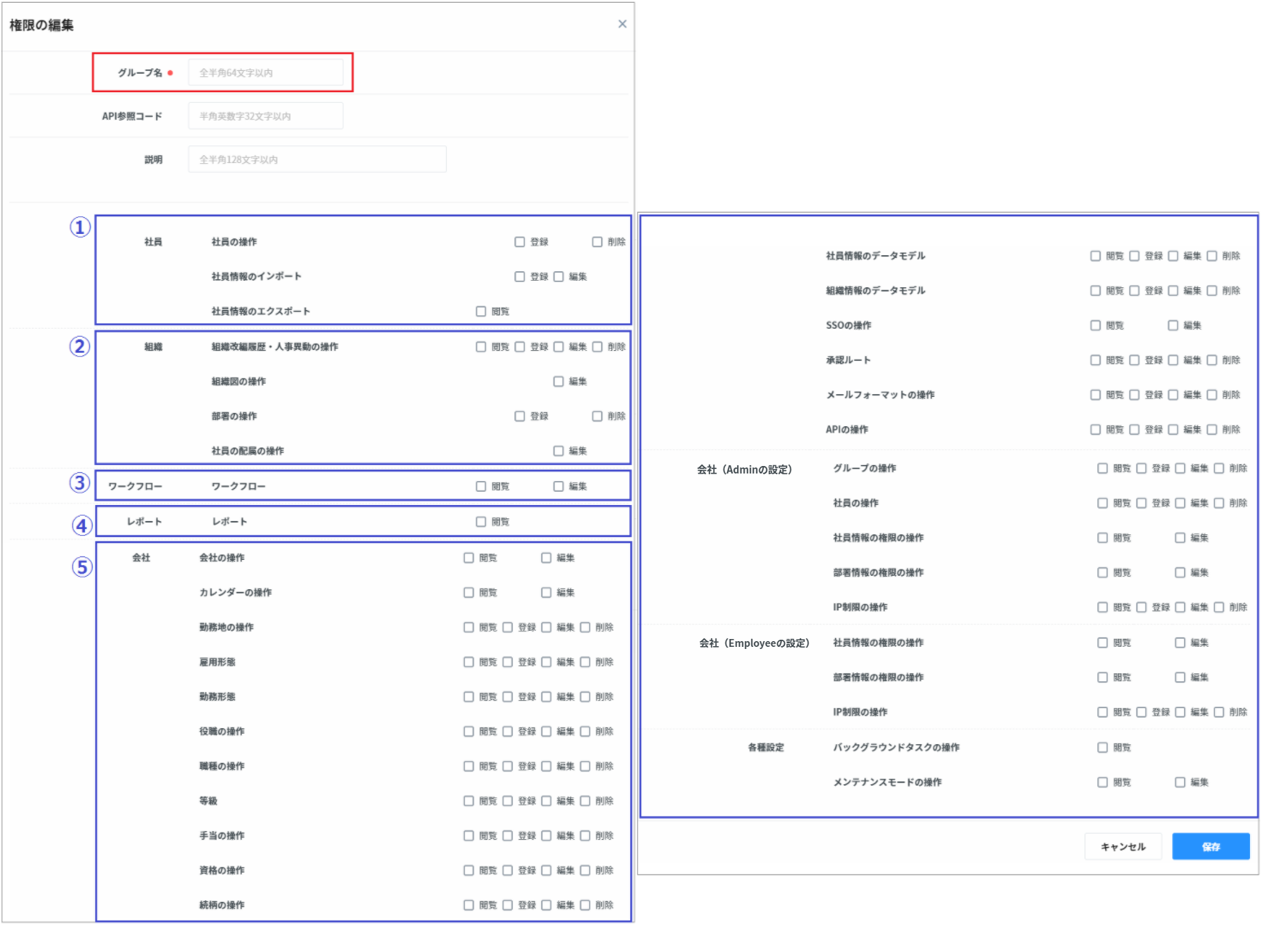This screenshot has height=925, width=1261.
Task: Enable 編集 for カレンダーの操作
Action: (x=547, y=593)
